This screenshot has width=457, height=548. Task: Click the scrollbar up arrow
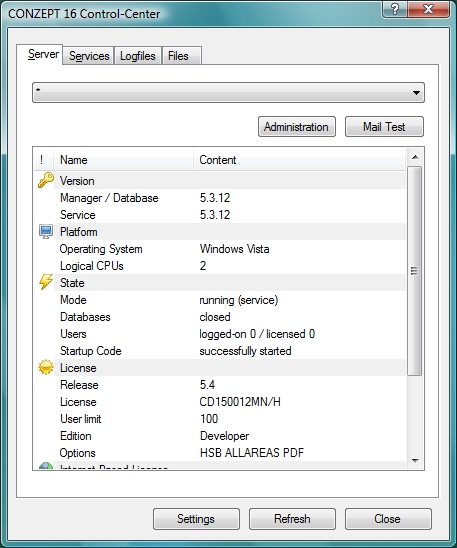click(415, 157)
